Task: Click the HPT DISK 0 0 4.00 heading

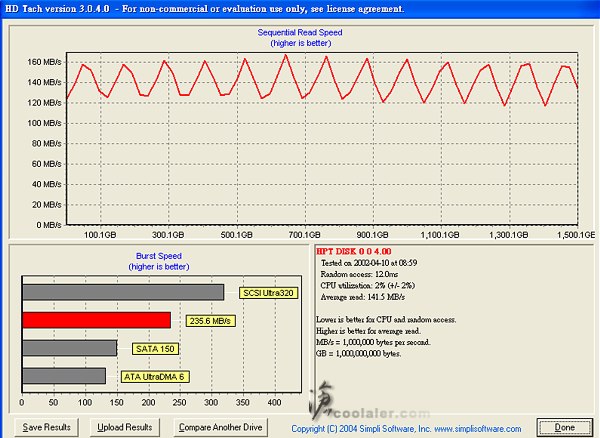Action: pyautogui.click(x=354, y=251)
